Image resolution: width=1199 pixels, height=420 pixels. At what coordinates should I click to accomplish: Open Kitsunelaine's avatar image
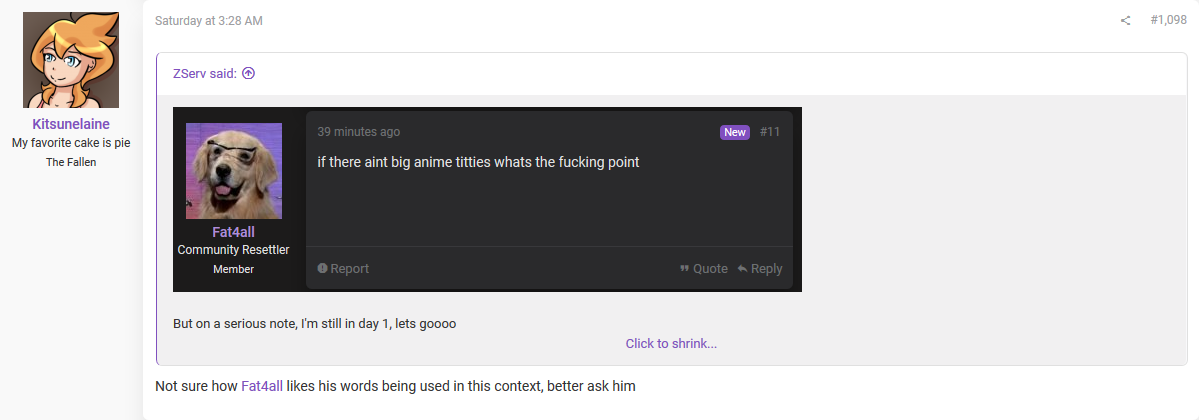coord(70,60)
